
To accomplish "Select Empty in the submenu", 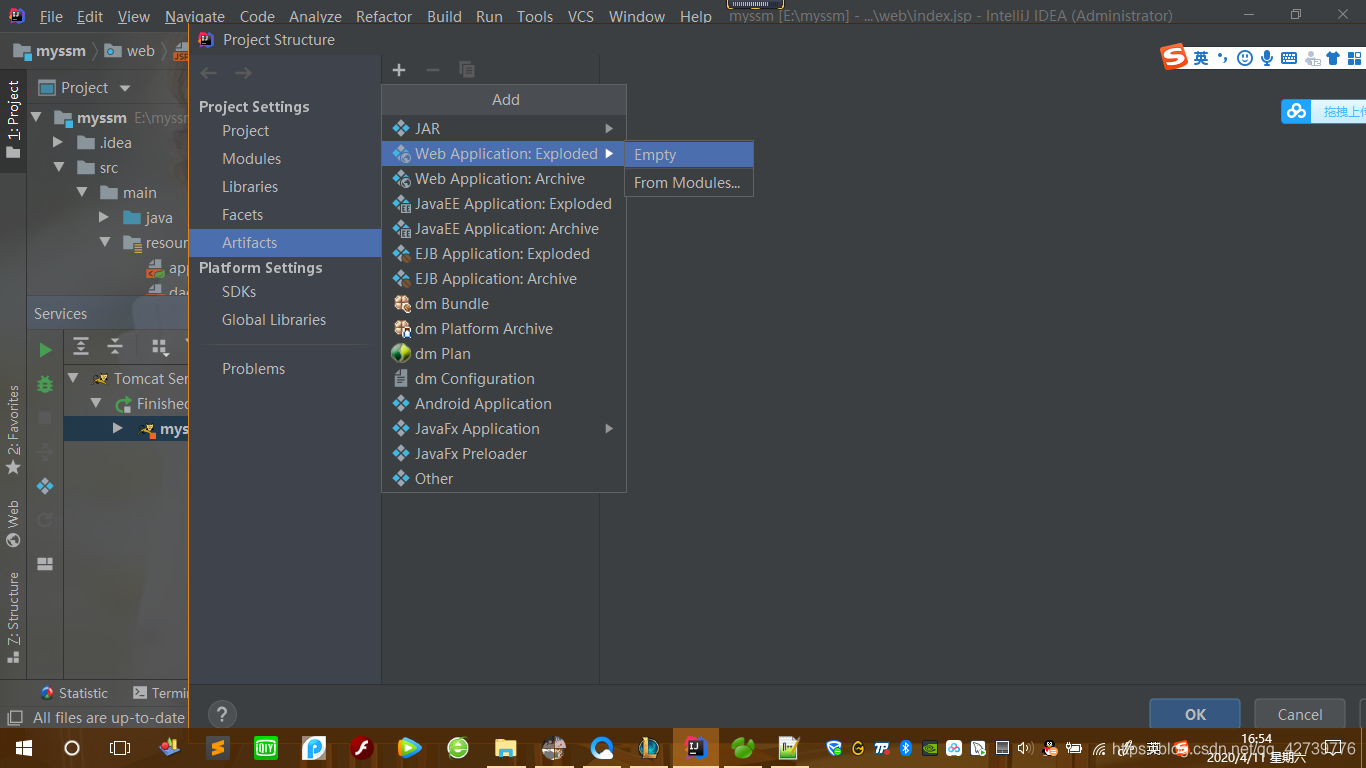I will pyautogui.click(x=689, y=155).
